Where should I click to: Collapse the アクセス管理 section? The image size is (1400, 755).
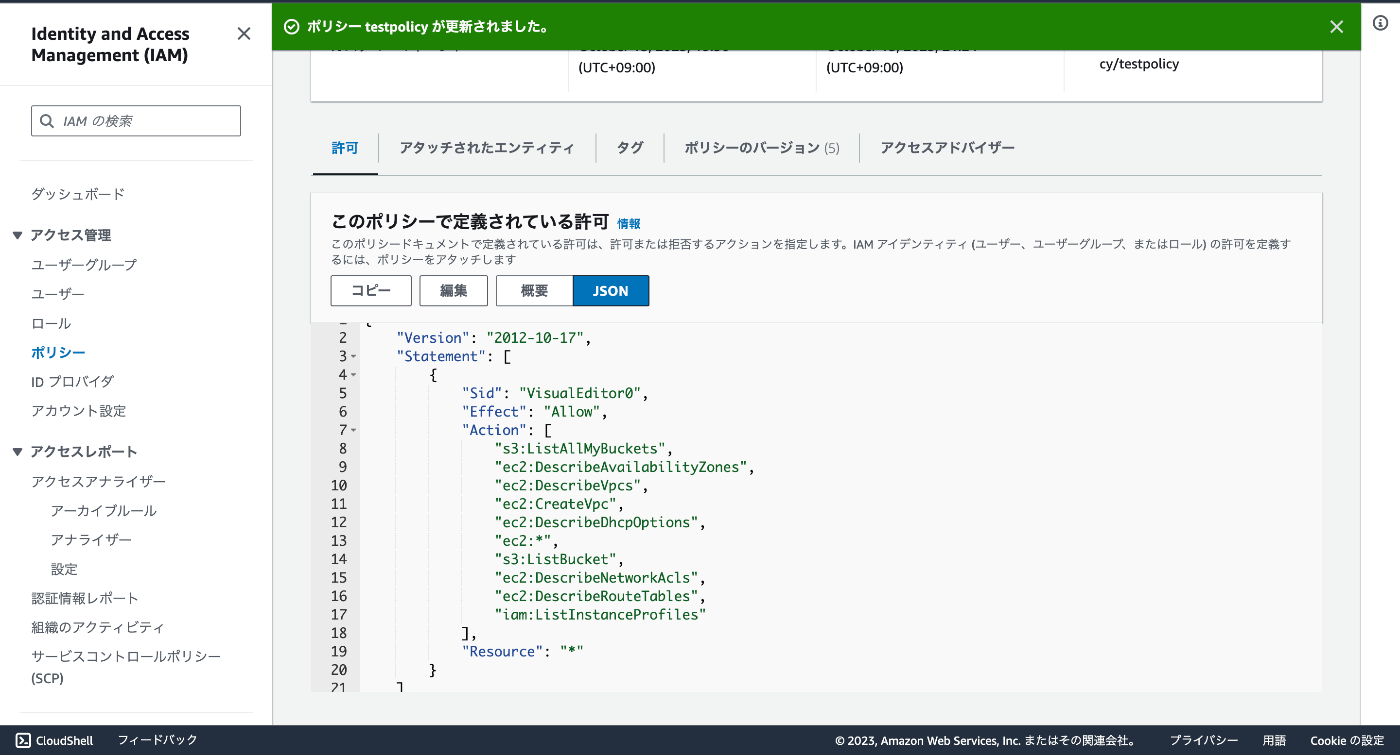(17, 236)
